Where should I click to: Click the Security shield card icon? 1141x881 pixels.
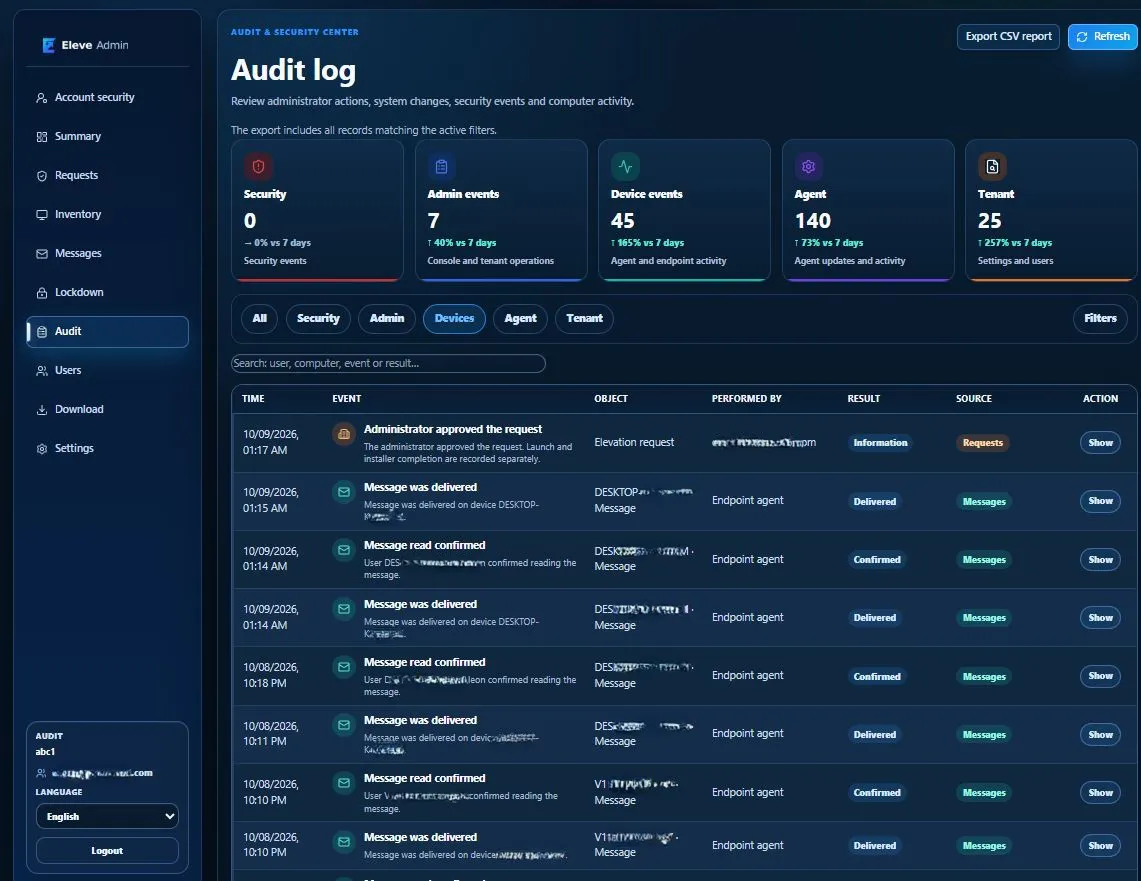258,167
